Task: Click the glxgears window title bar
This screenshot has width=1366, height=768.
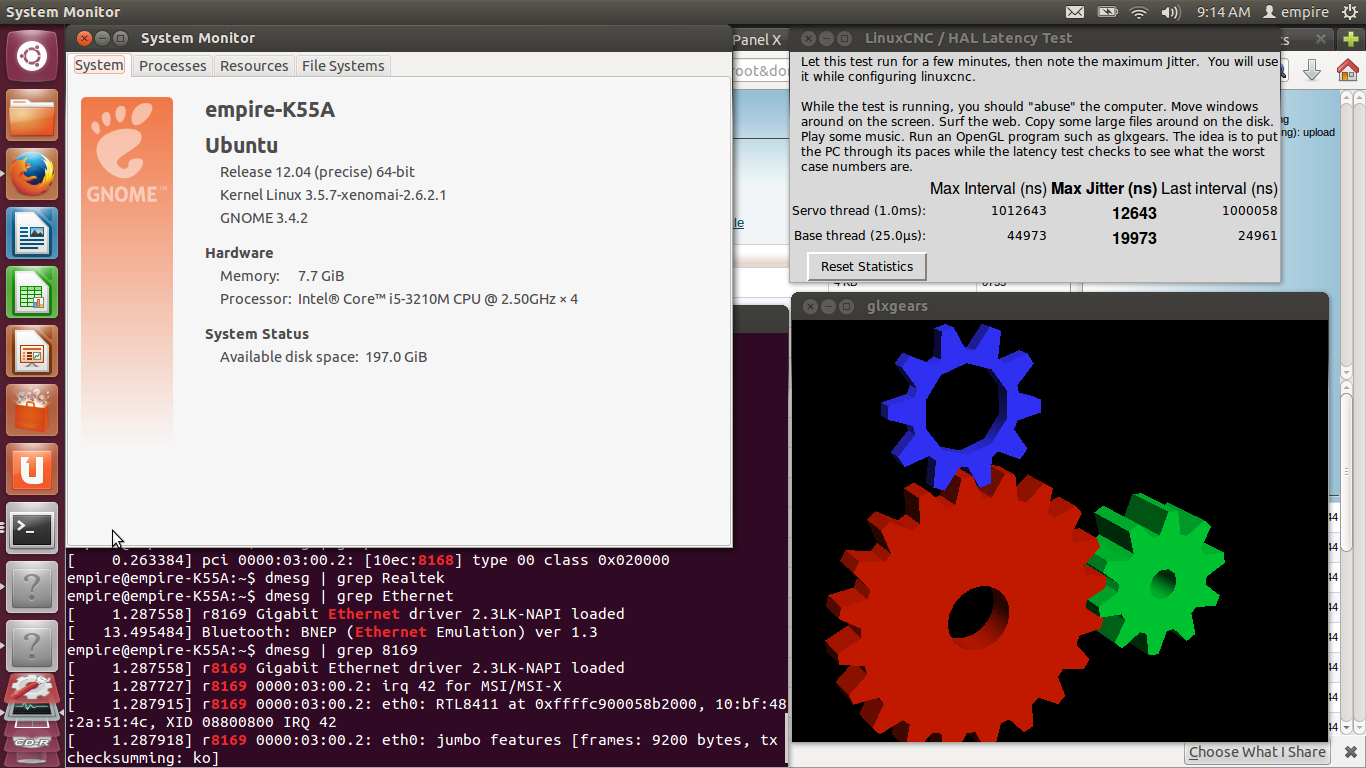Action: click(1060, 306)
